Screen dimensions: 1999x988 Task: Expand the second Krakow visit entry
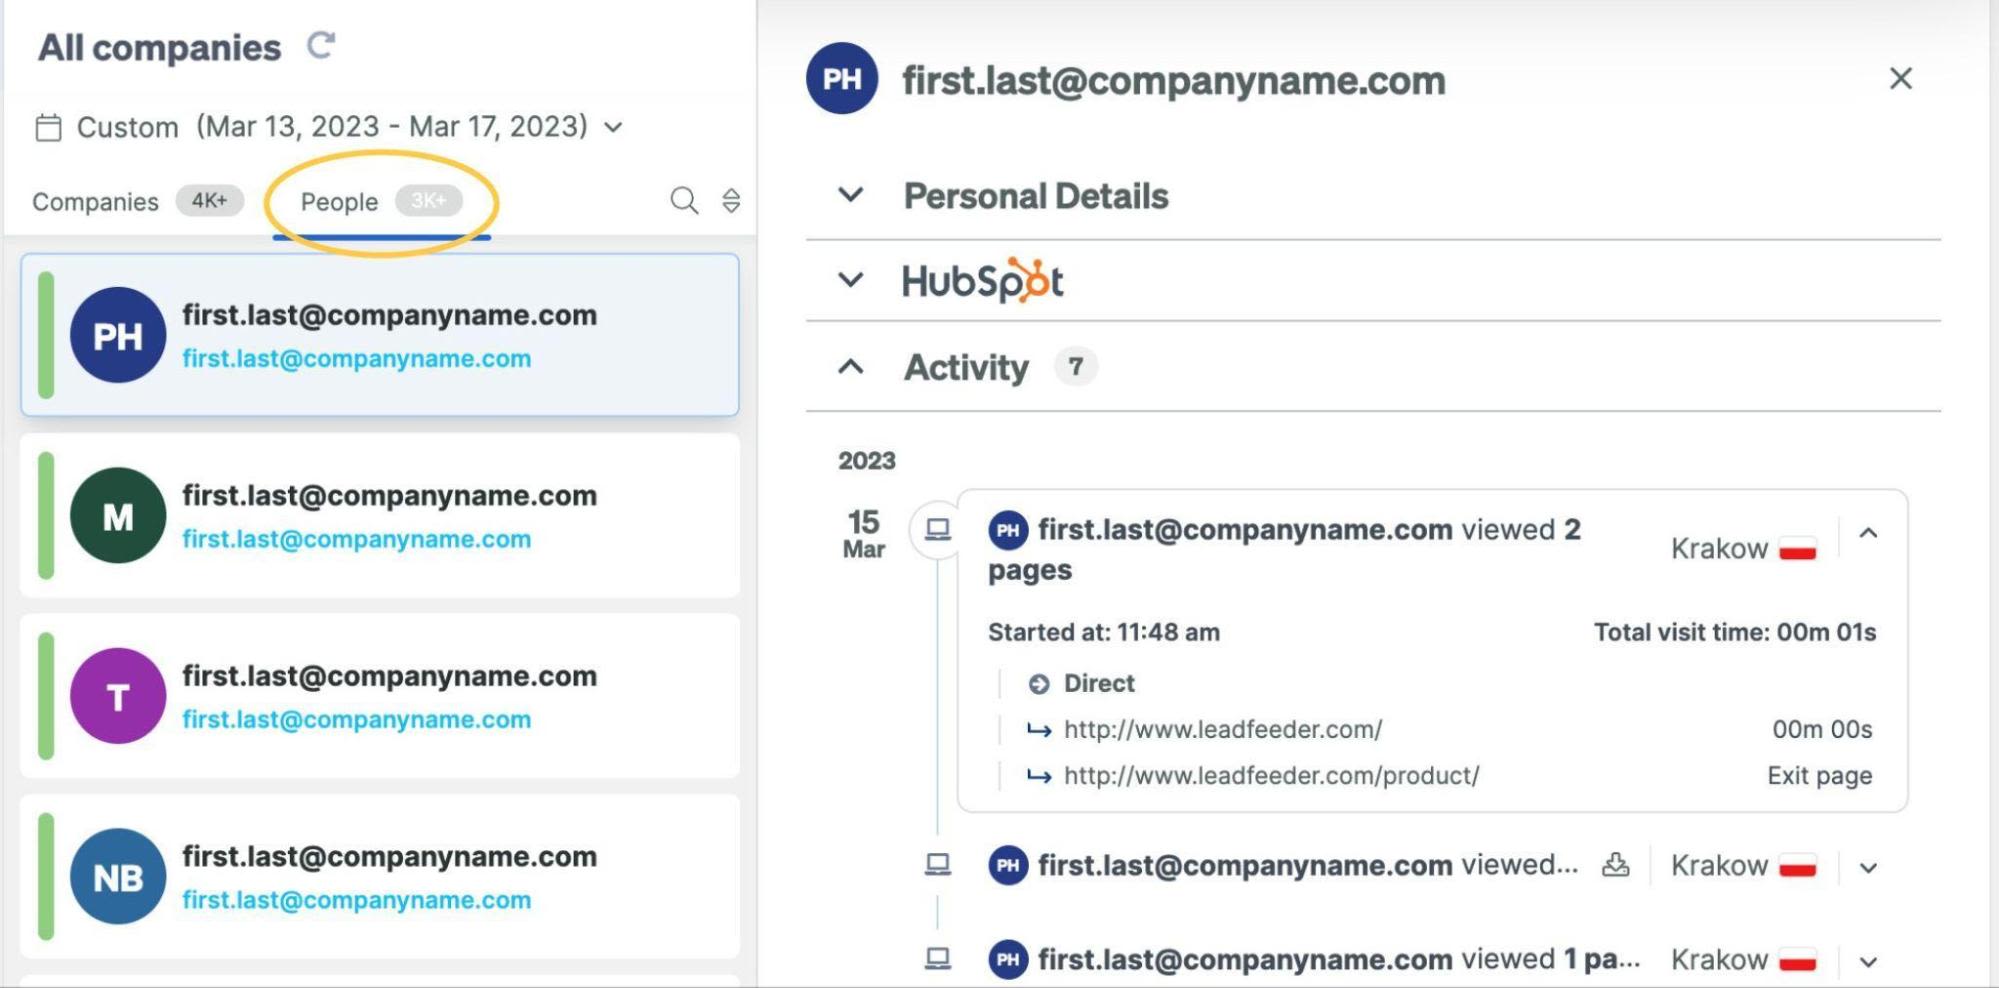pyautogui.click(x=1868, y=868)
